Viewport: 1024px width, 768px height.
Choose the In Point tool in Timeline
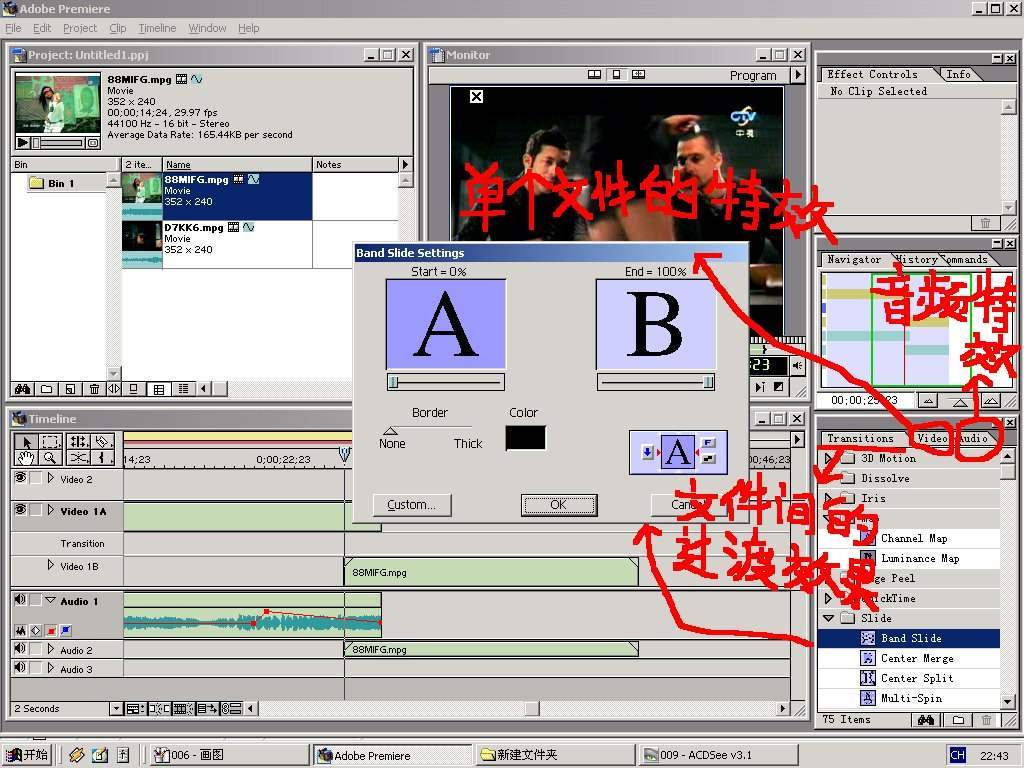point(103,458)
